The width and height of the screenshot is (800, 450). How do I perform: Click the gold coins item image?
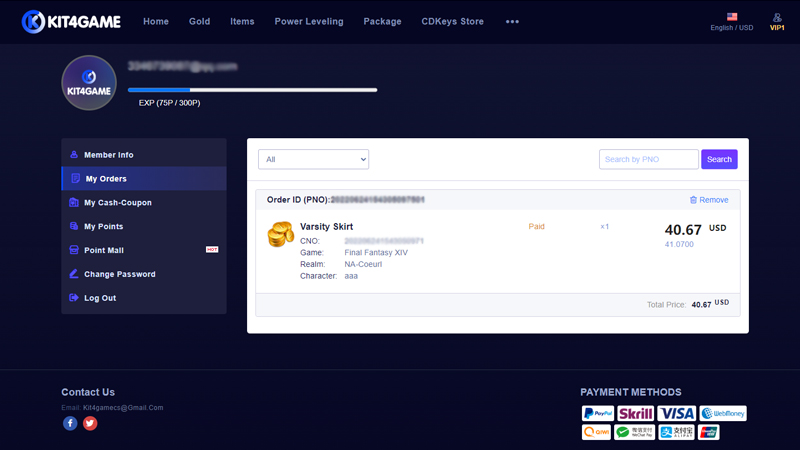point(281,234)
